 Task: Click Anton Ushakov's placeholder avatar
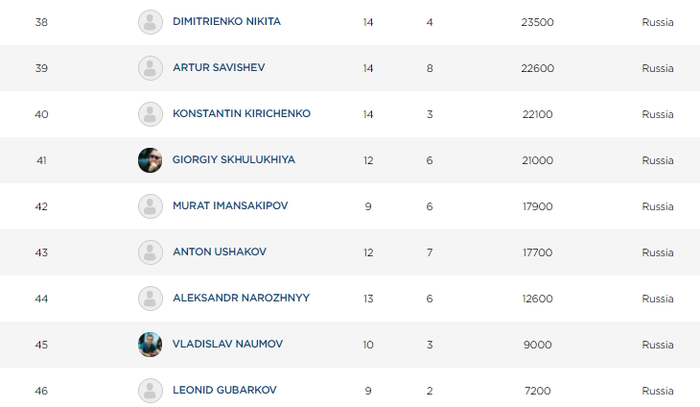click(x=150, y=252)
